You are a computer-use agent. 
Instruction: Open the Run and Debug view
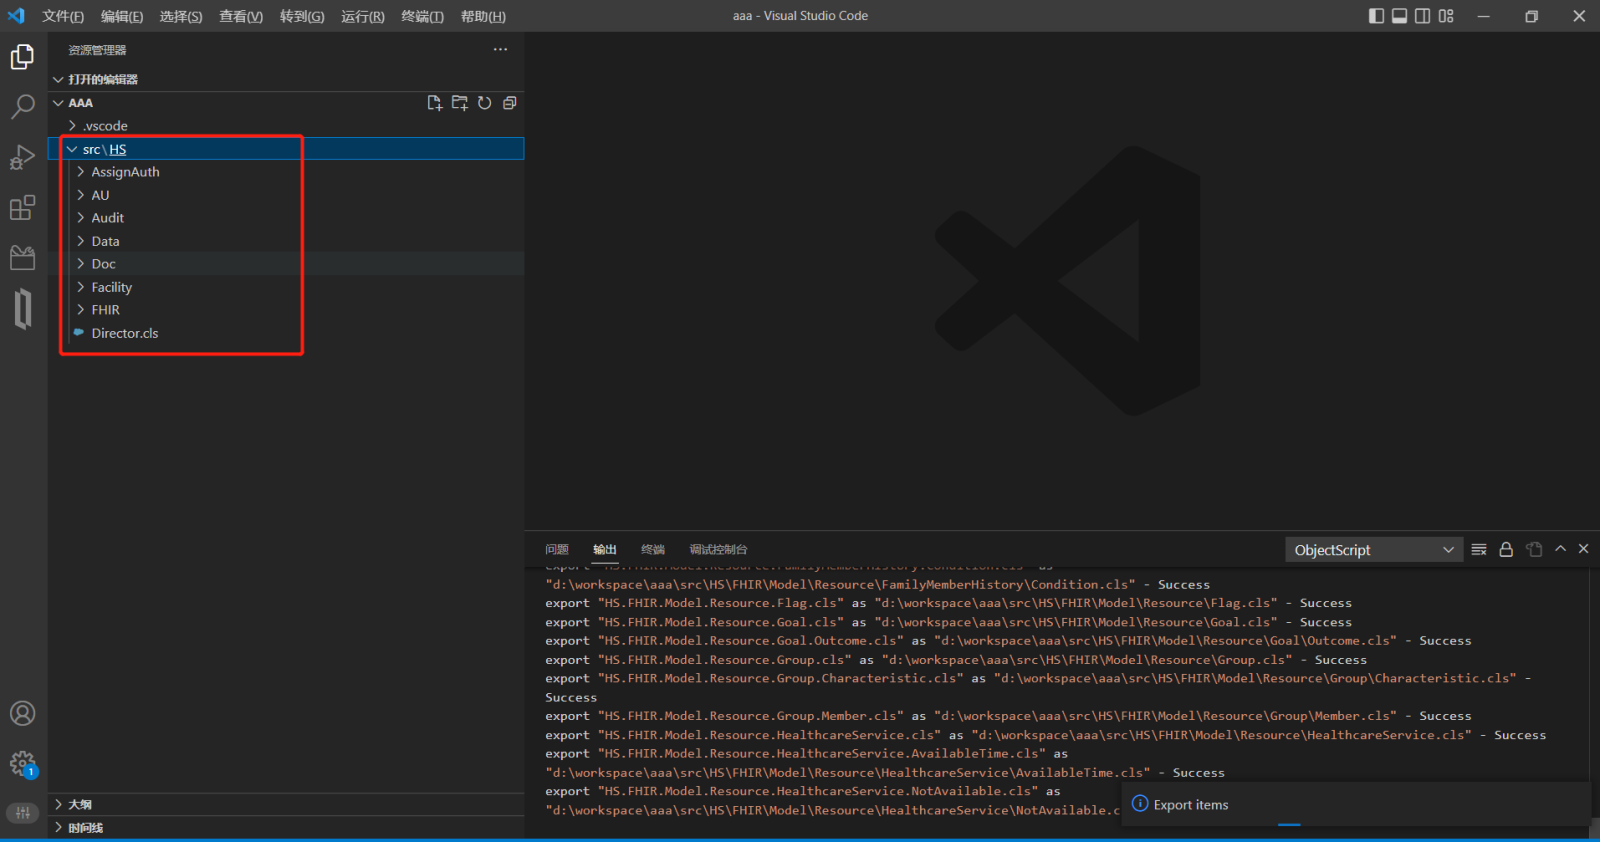[22, 157]
